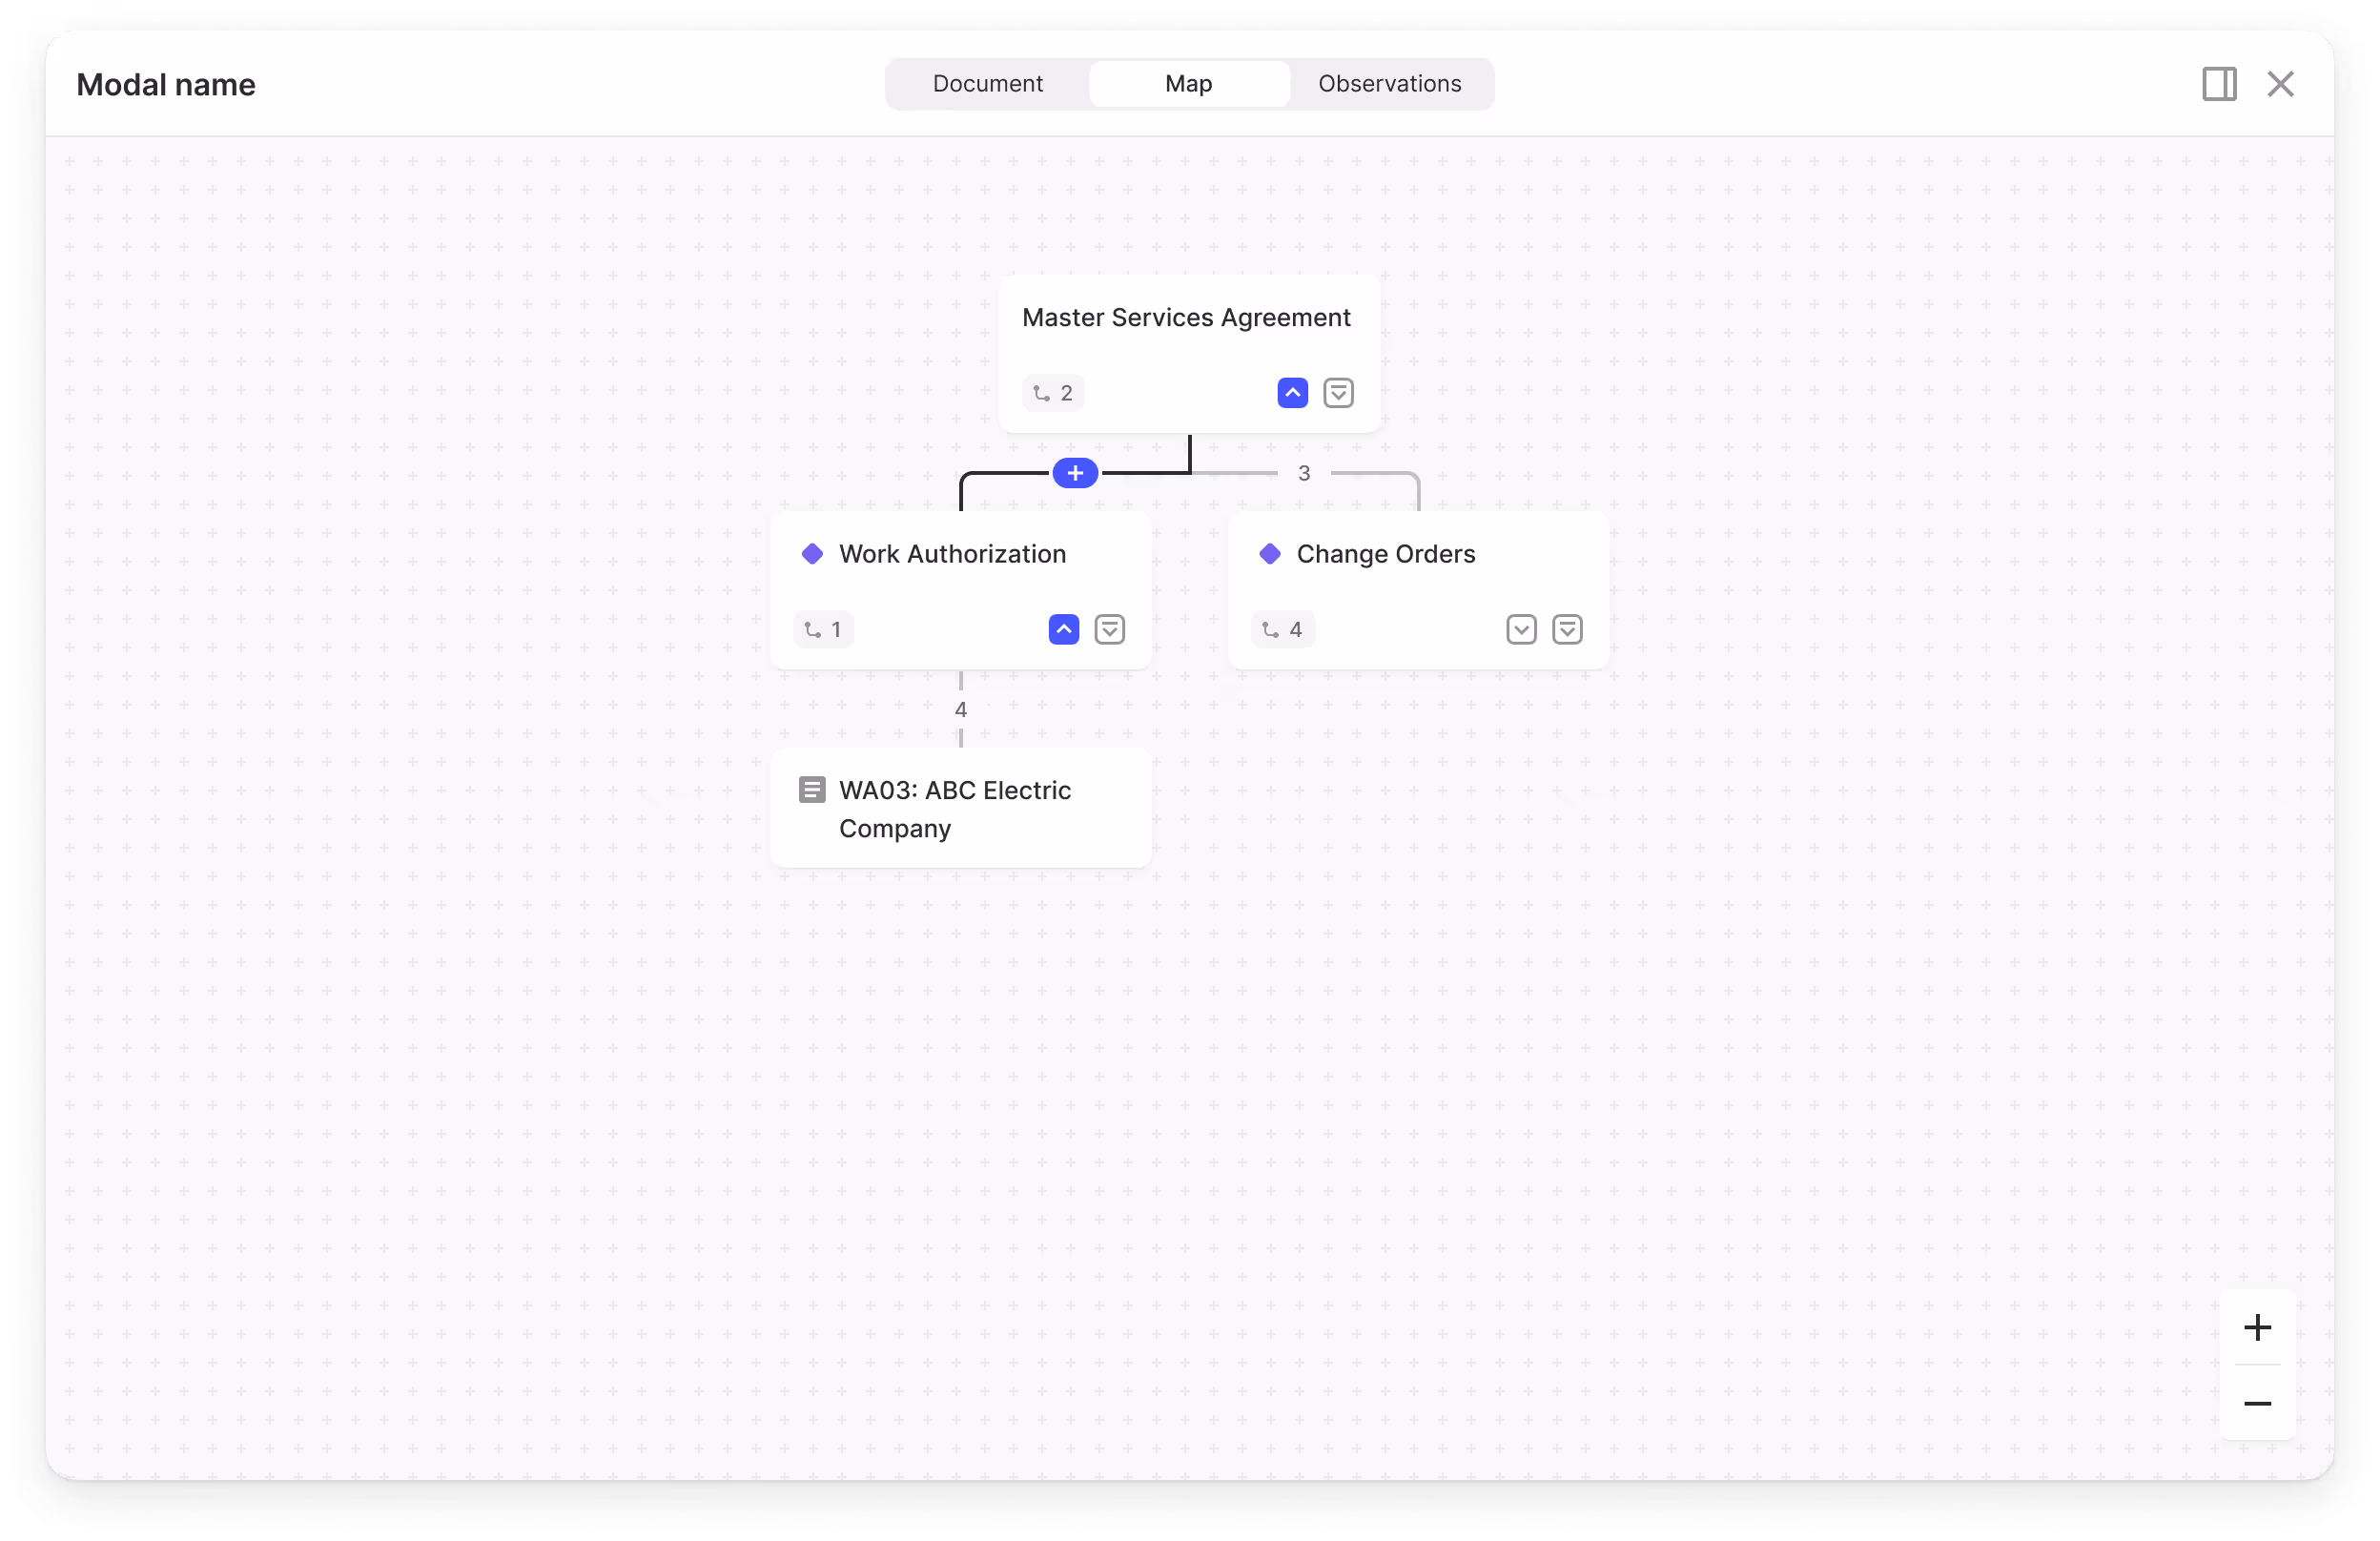Switch to the Observations tab
The width and height of the screenshot is (2380, 1541).
click(1389, 84)
